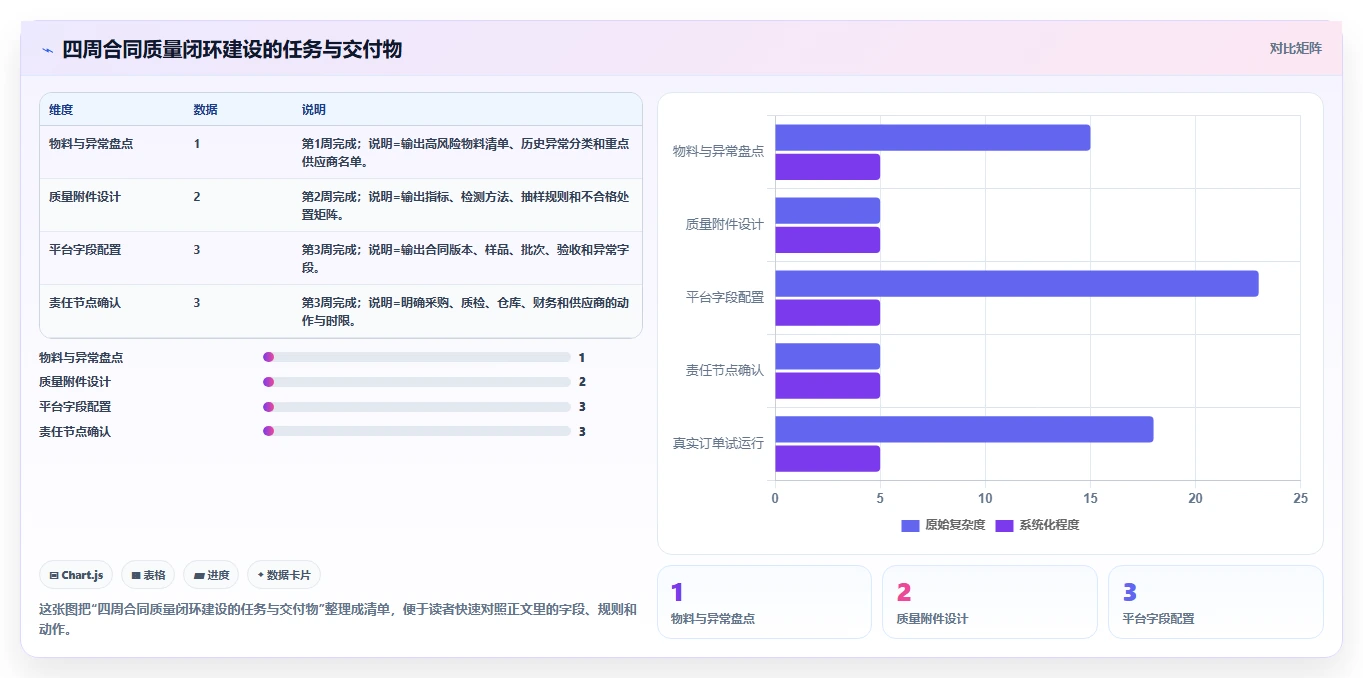1363x678 pixels.
Task: Click the 15 tick on the chart x-axis
Action: pyautogui.click(x=1090, y=498)
